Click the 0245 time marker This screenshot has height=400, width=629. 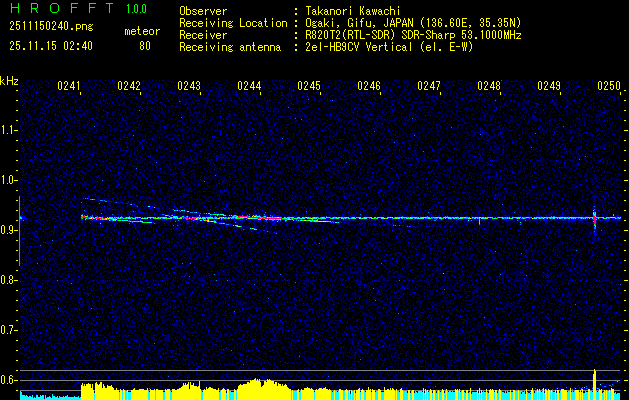coord(309,87)
